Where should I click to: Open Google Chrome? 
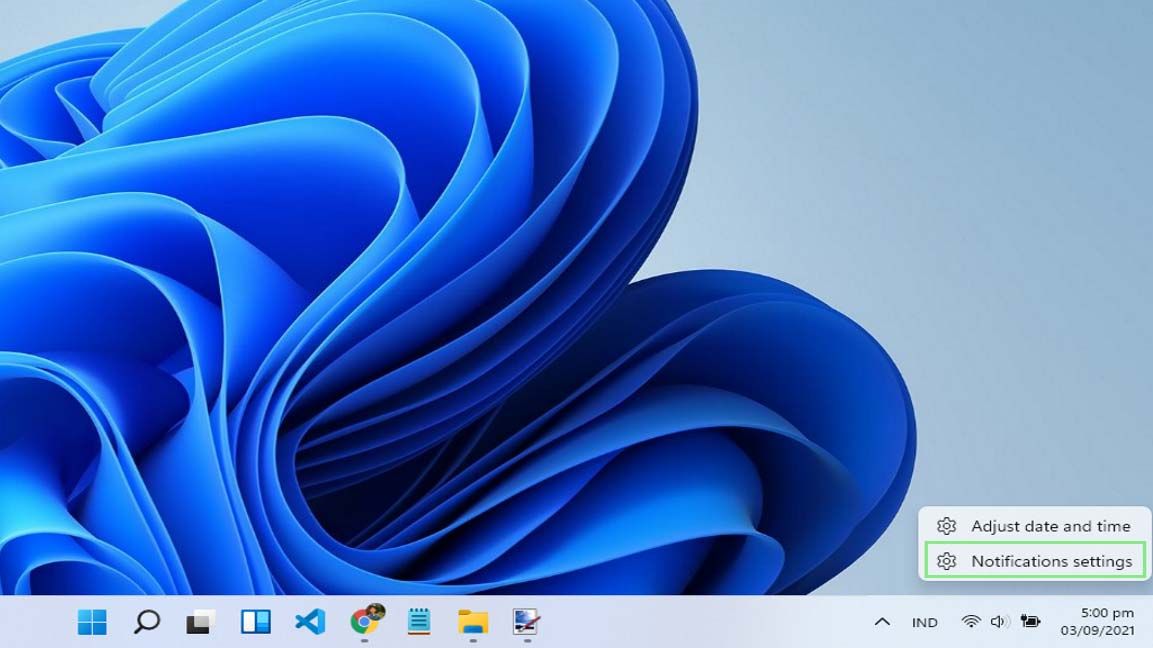click(365, 622)
